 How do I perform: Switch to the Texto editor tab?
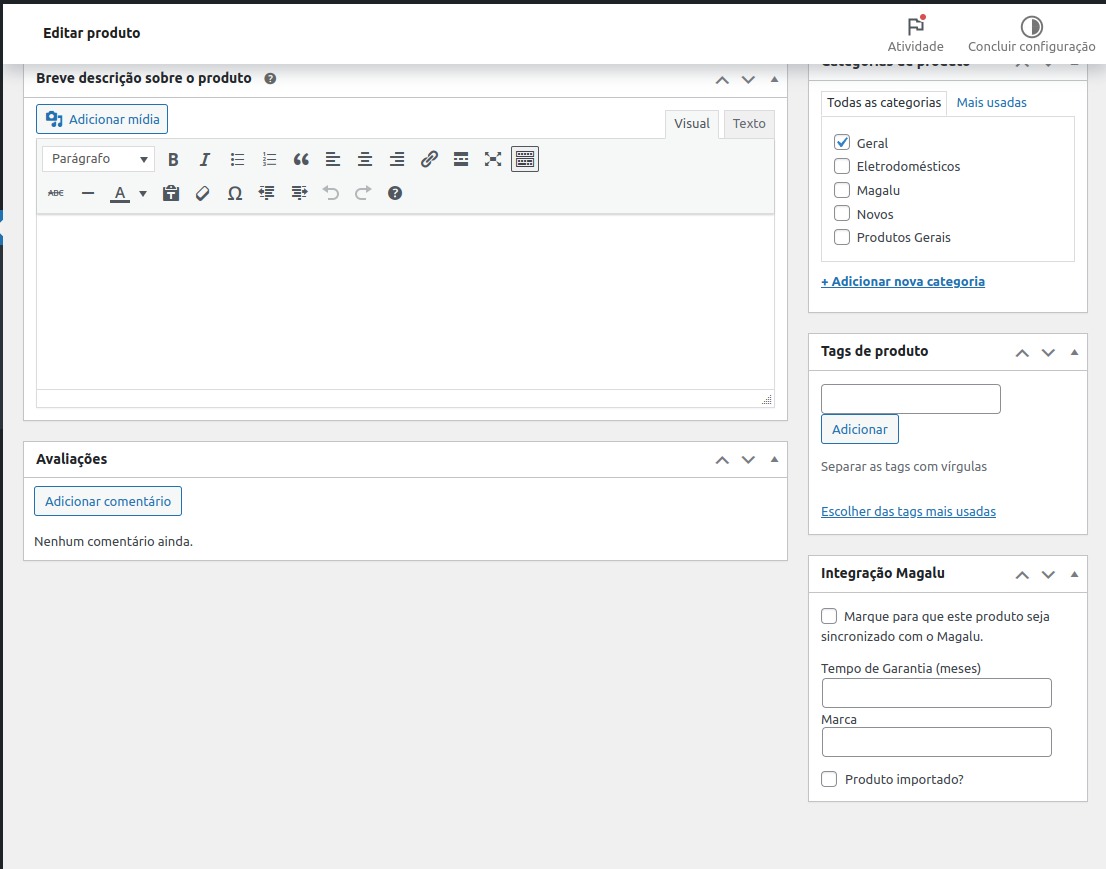point(749,123)
